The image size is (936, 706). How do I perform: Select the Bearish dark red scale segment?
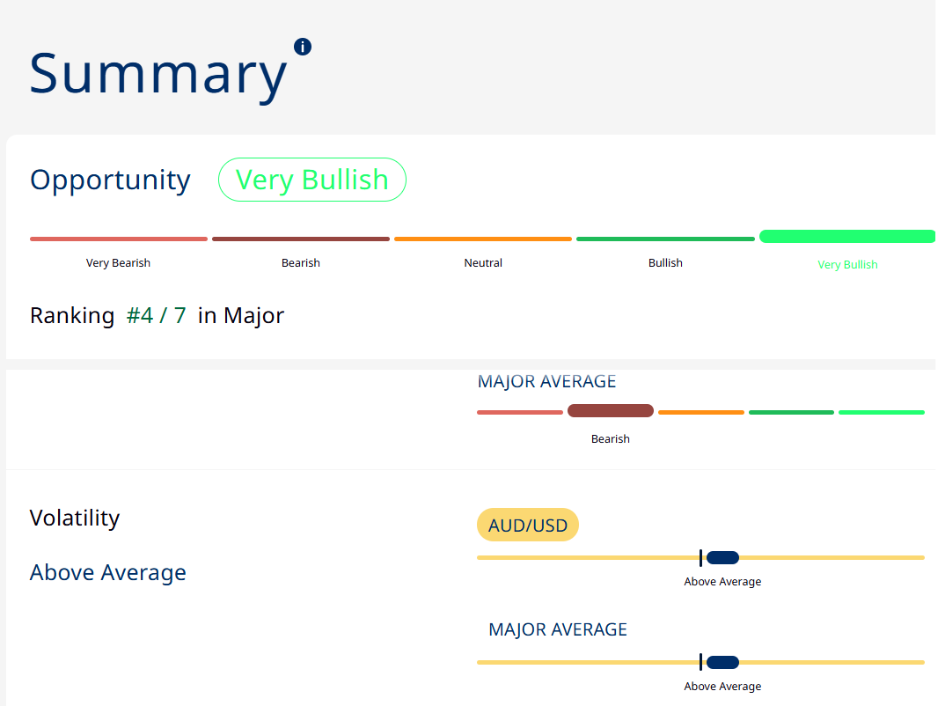point(301,239)
